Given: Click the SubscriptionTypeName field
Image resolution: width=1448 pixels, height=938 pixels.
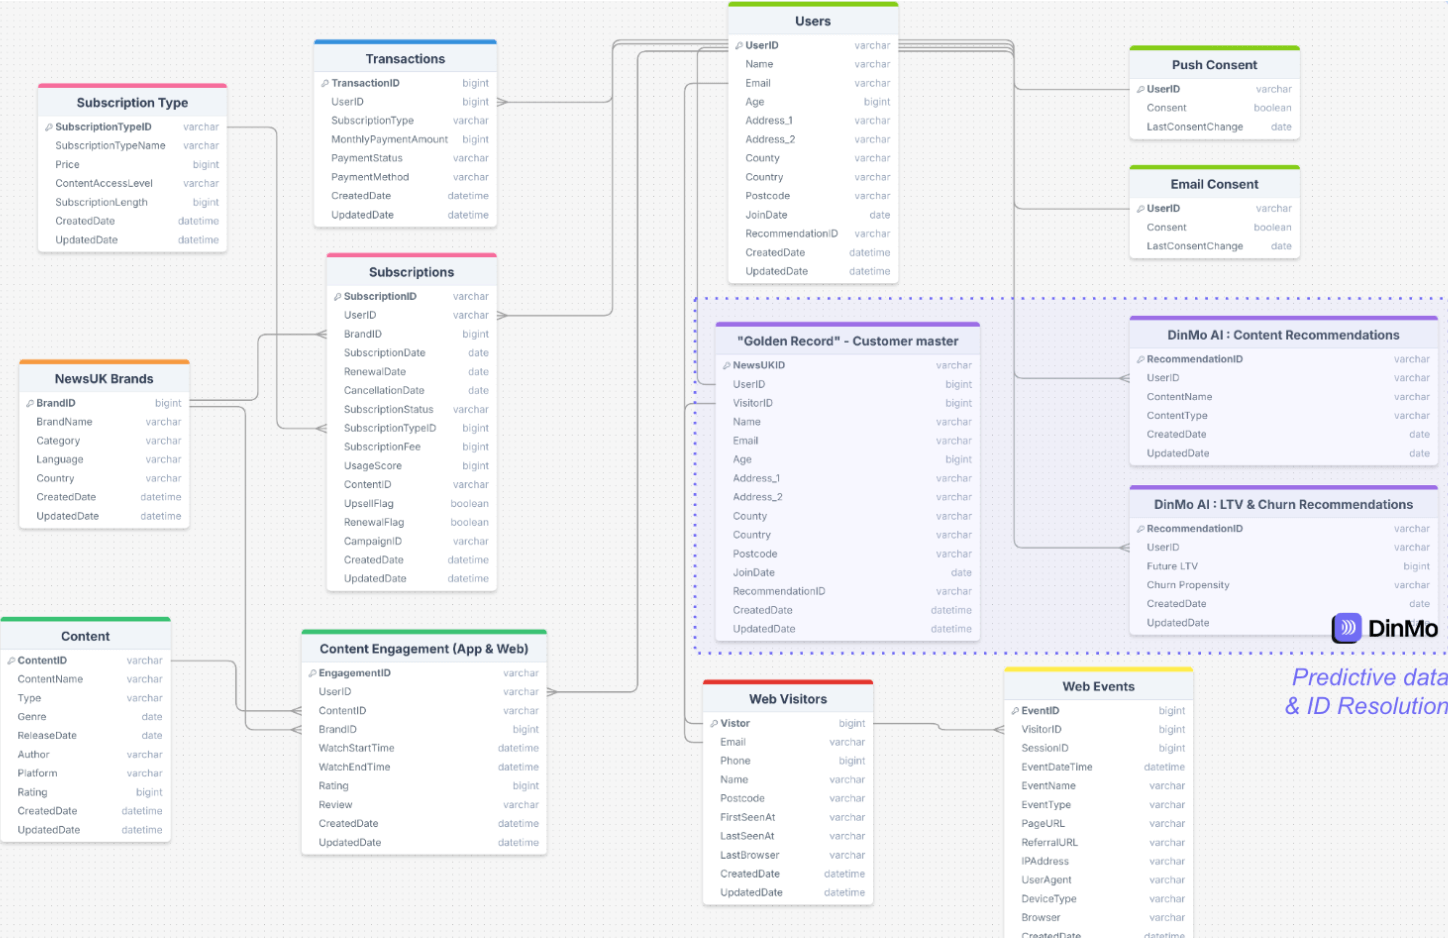Looking at the screenshot, I should click(x=132, y=146).
